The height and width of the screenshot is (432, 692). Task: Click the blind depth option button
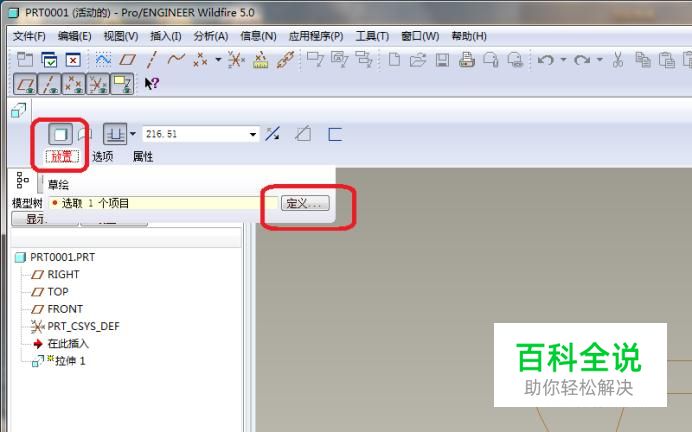point(115,134)
